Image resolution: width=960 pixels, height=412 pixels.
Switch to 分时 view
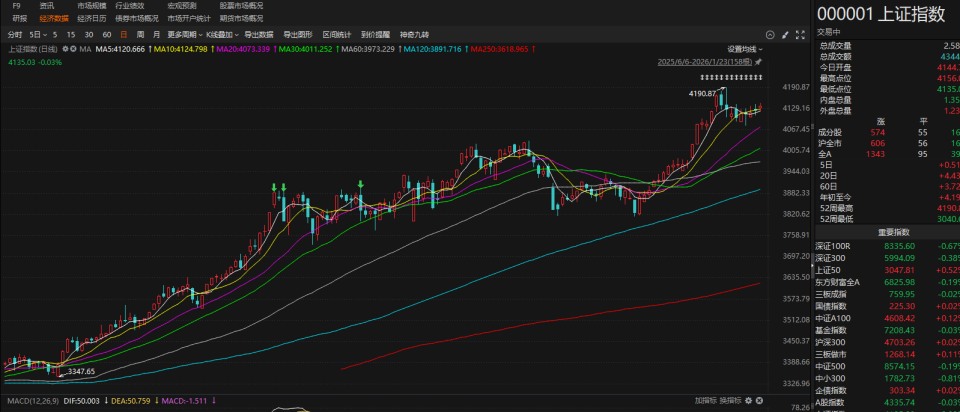click(15, 35)
